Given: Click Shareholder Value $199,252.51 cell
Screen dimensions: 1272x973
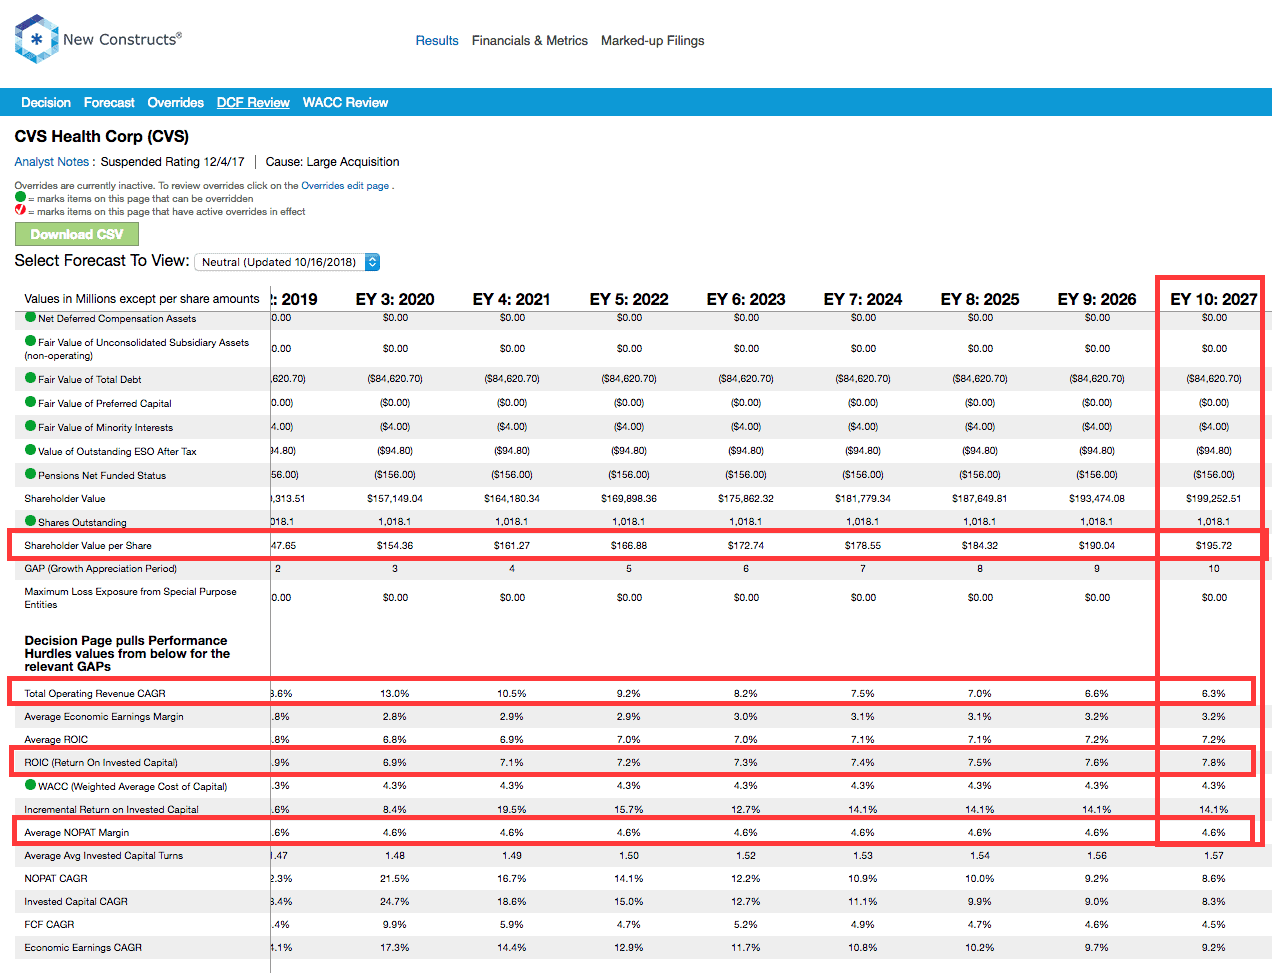Looking at the screenshot, I should (x=1214, y=498).
